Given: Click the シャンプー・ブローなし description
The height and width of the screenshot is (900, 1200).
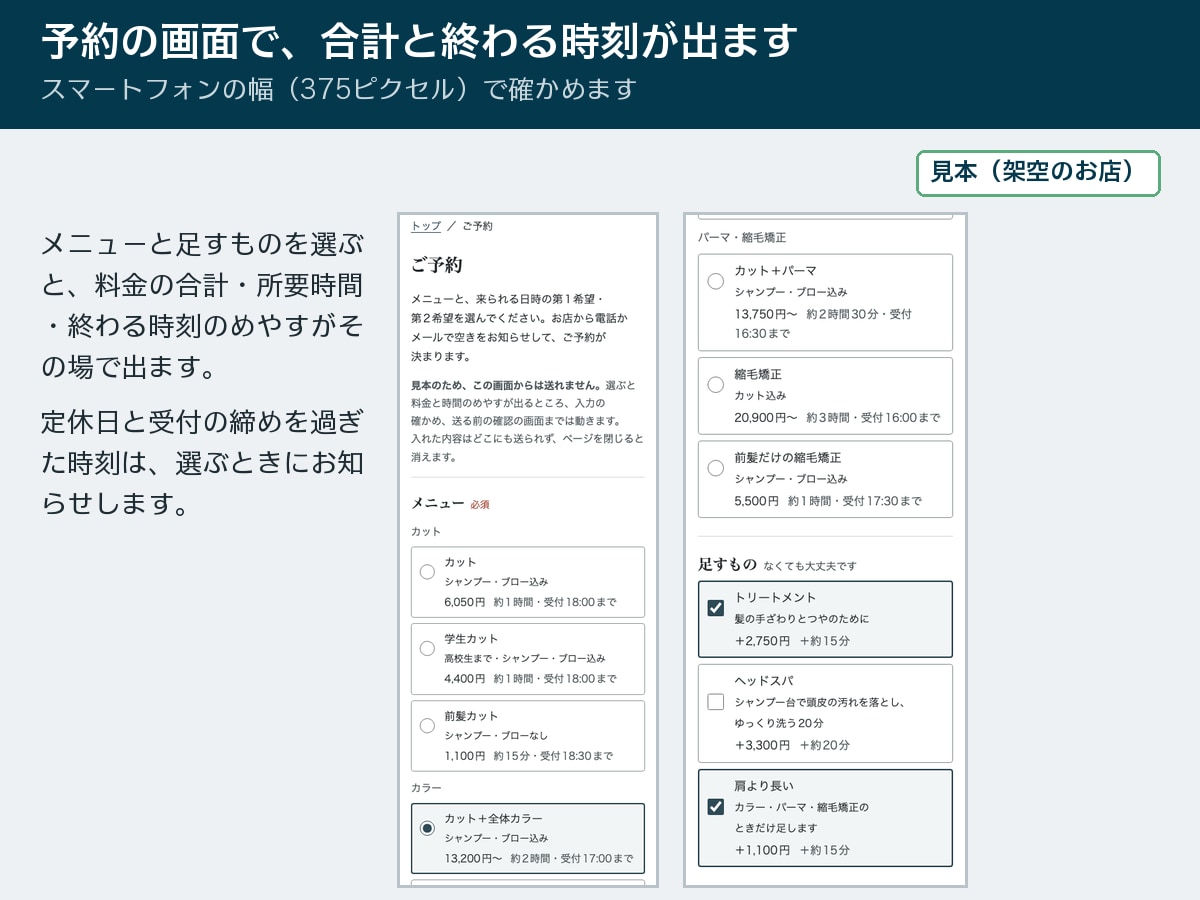Looking at the screenshot, I should 496,736.
